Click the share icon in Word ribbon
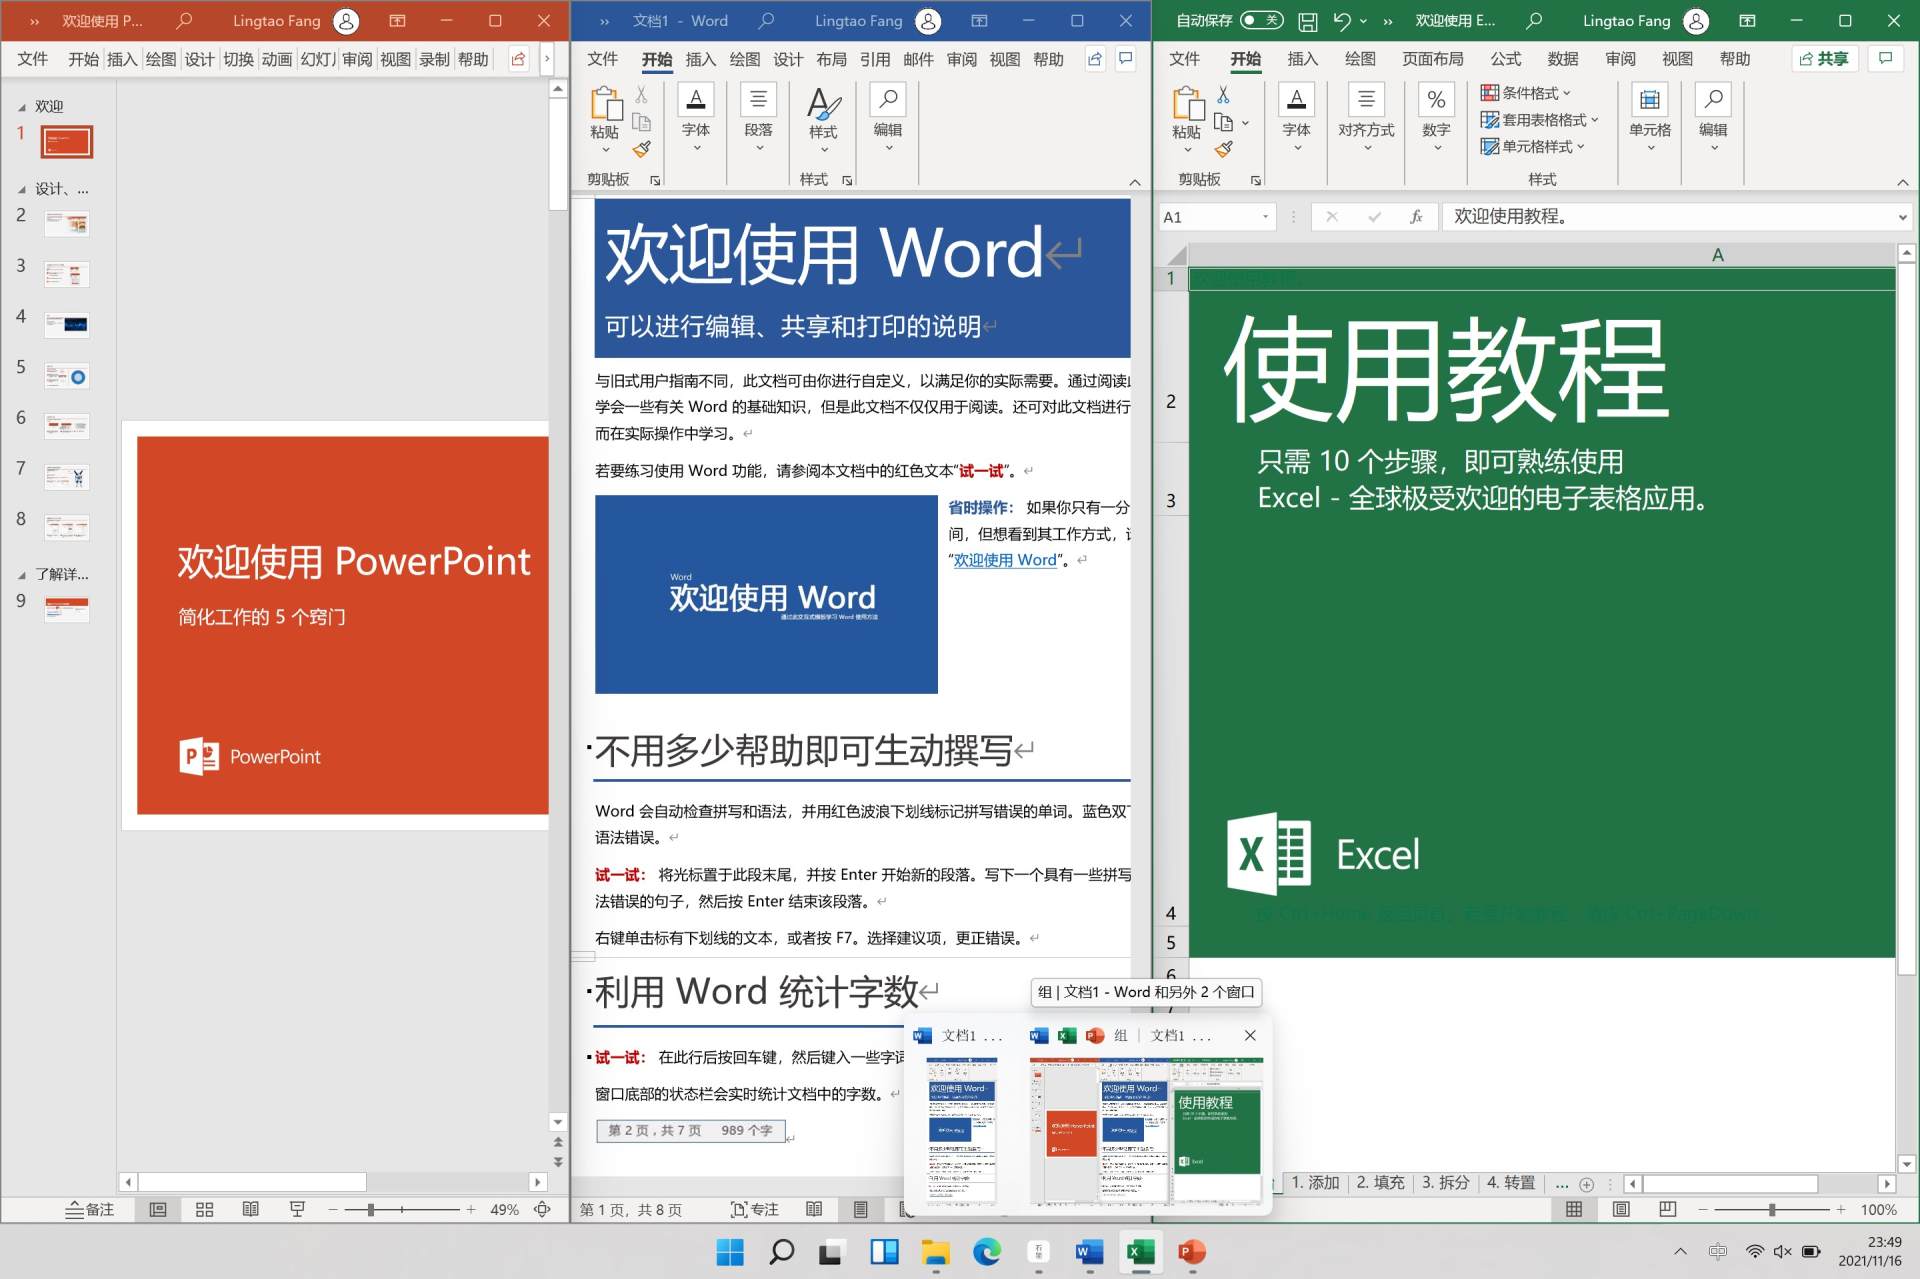The width and height of the screenshot is (1920, 1279). (1095, 59)
